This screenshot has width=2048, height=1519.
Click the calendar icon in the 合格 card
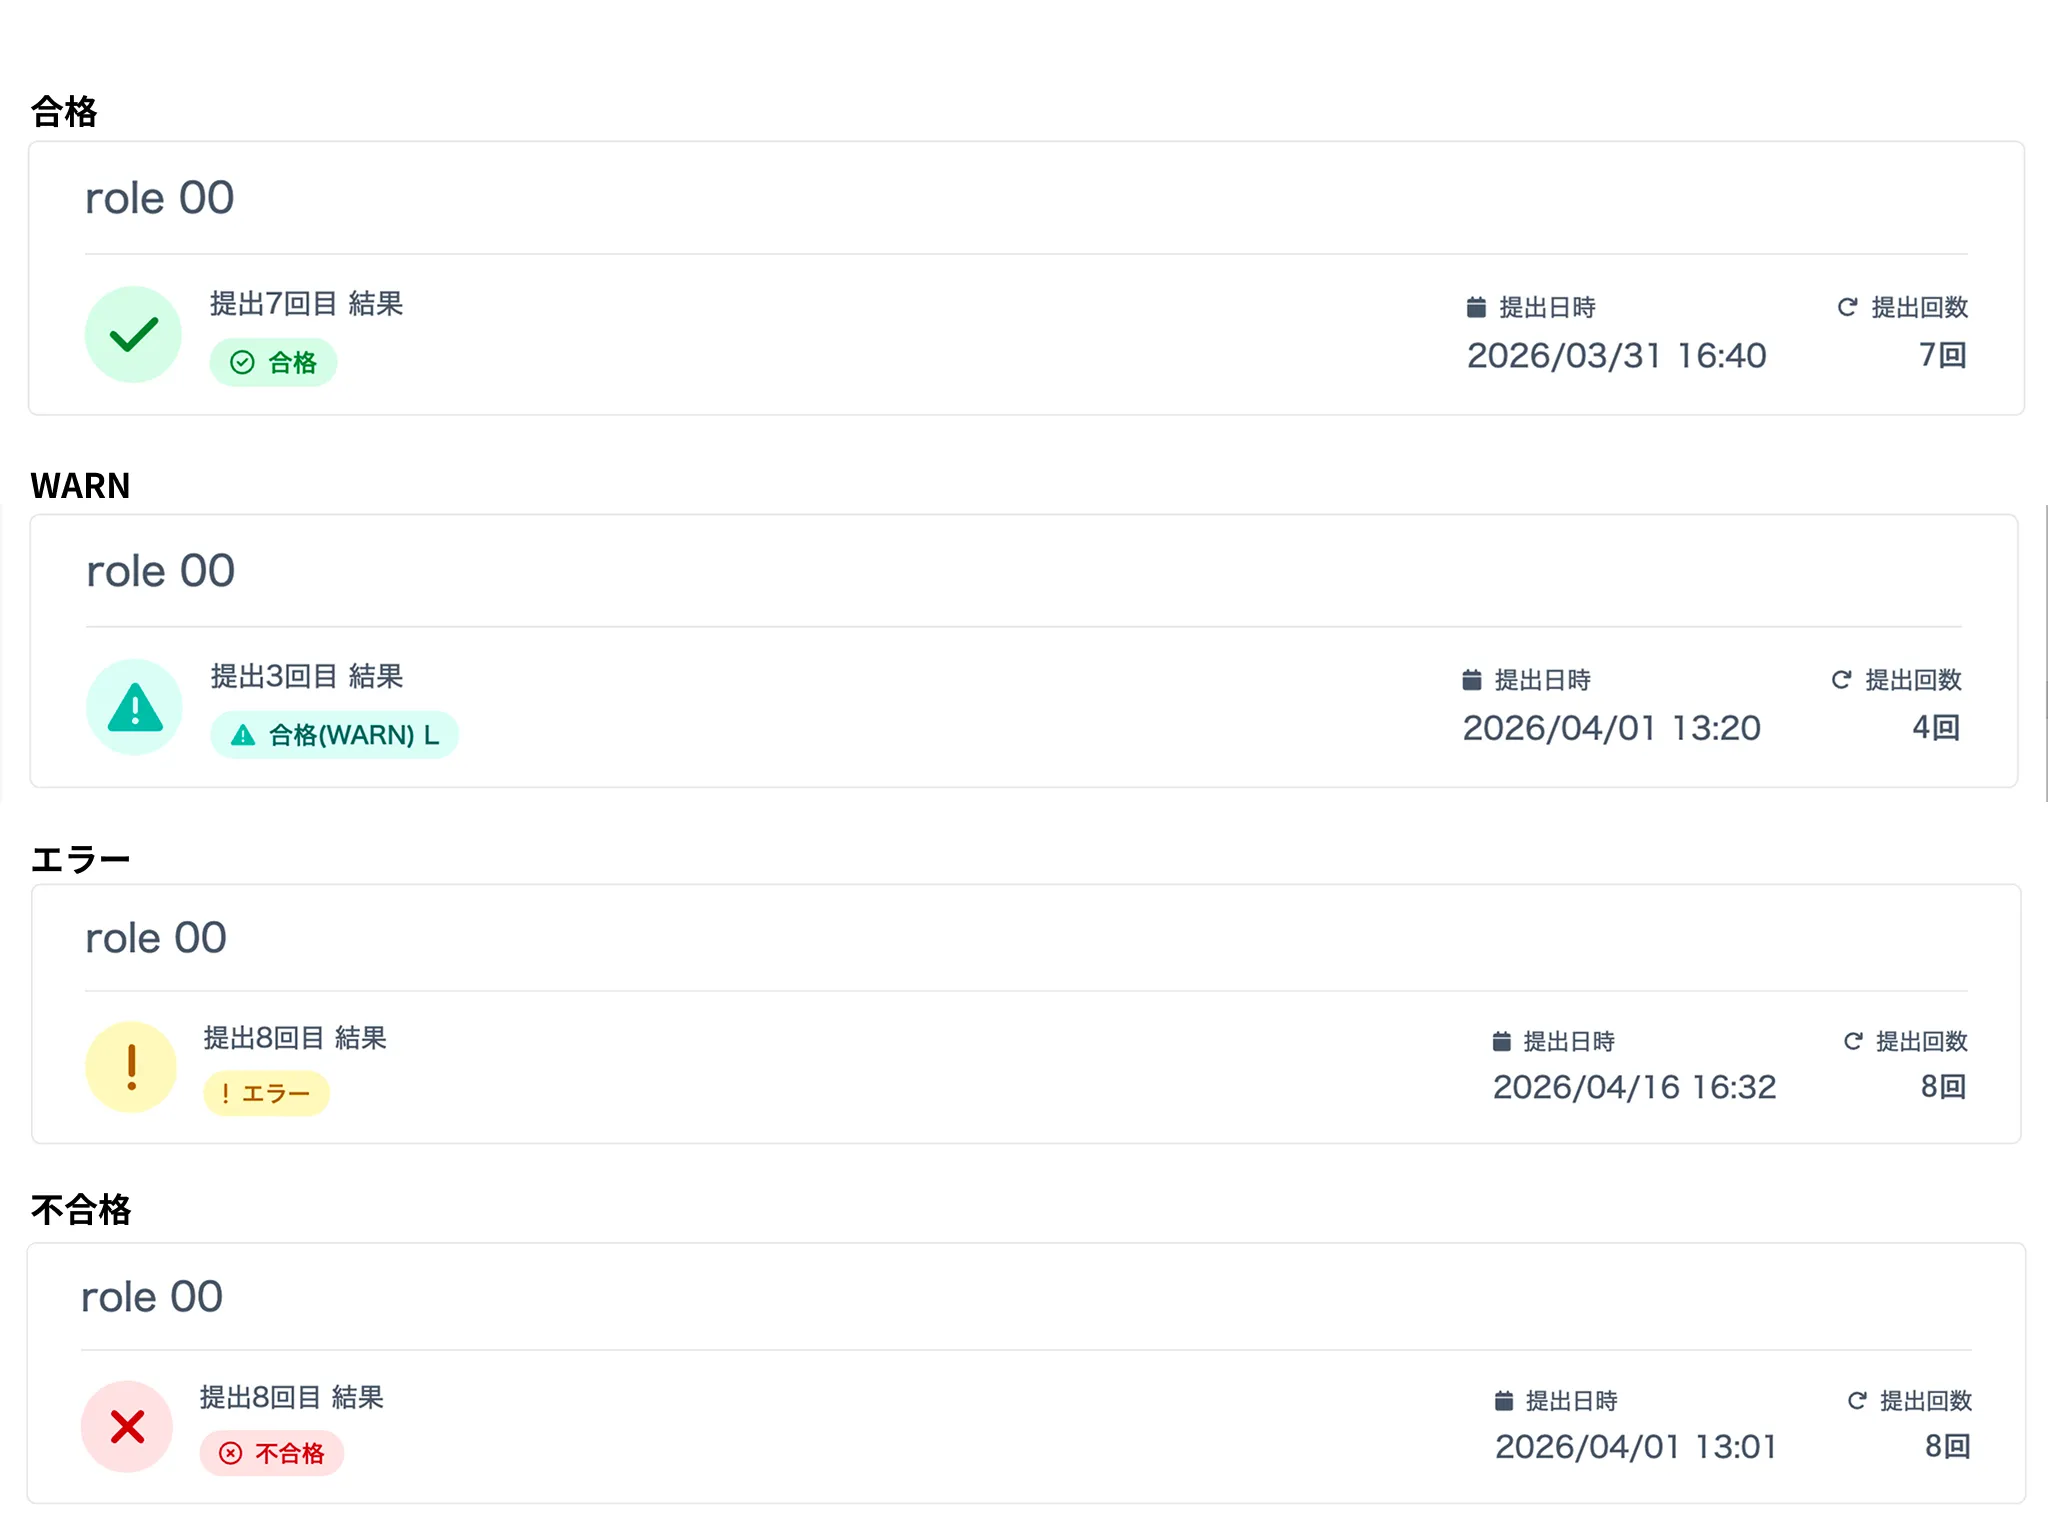tap(1476, 307)
